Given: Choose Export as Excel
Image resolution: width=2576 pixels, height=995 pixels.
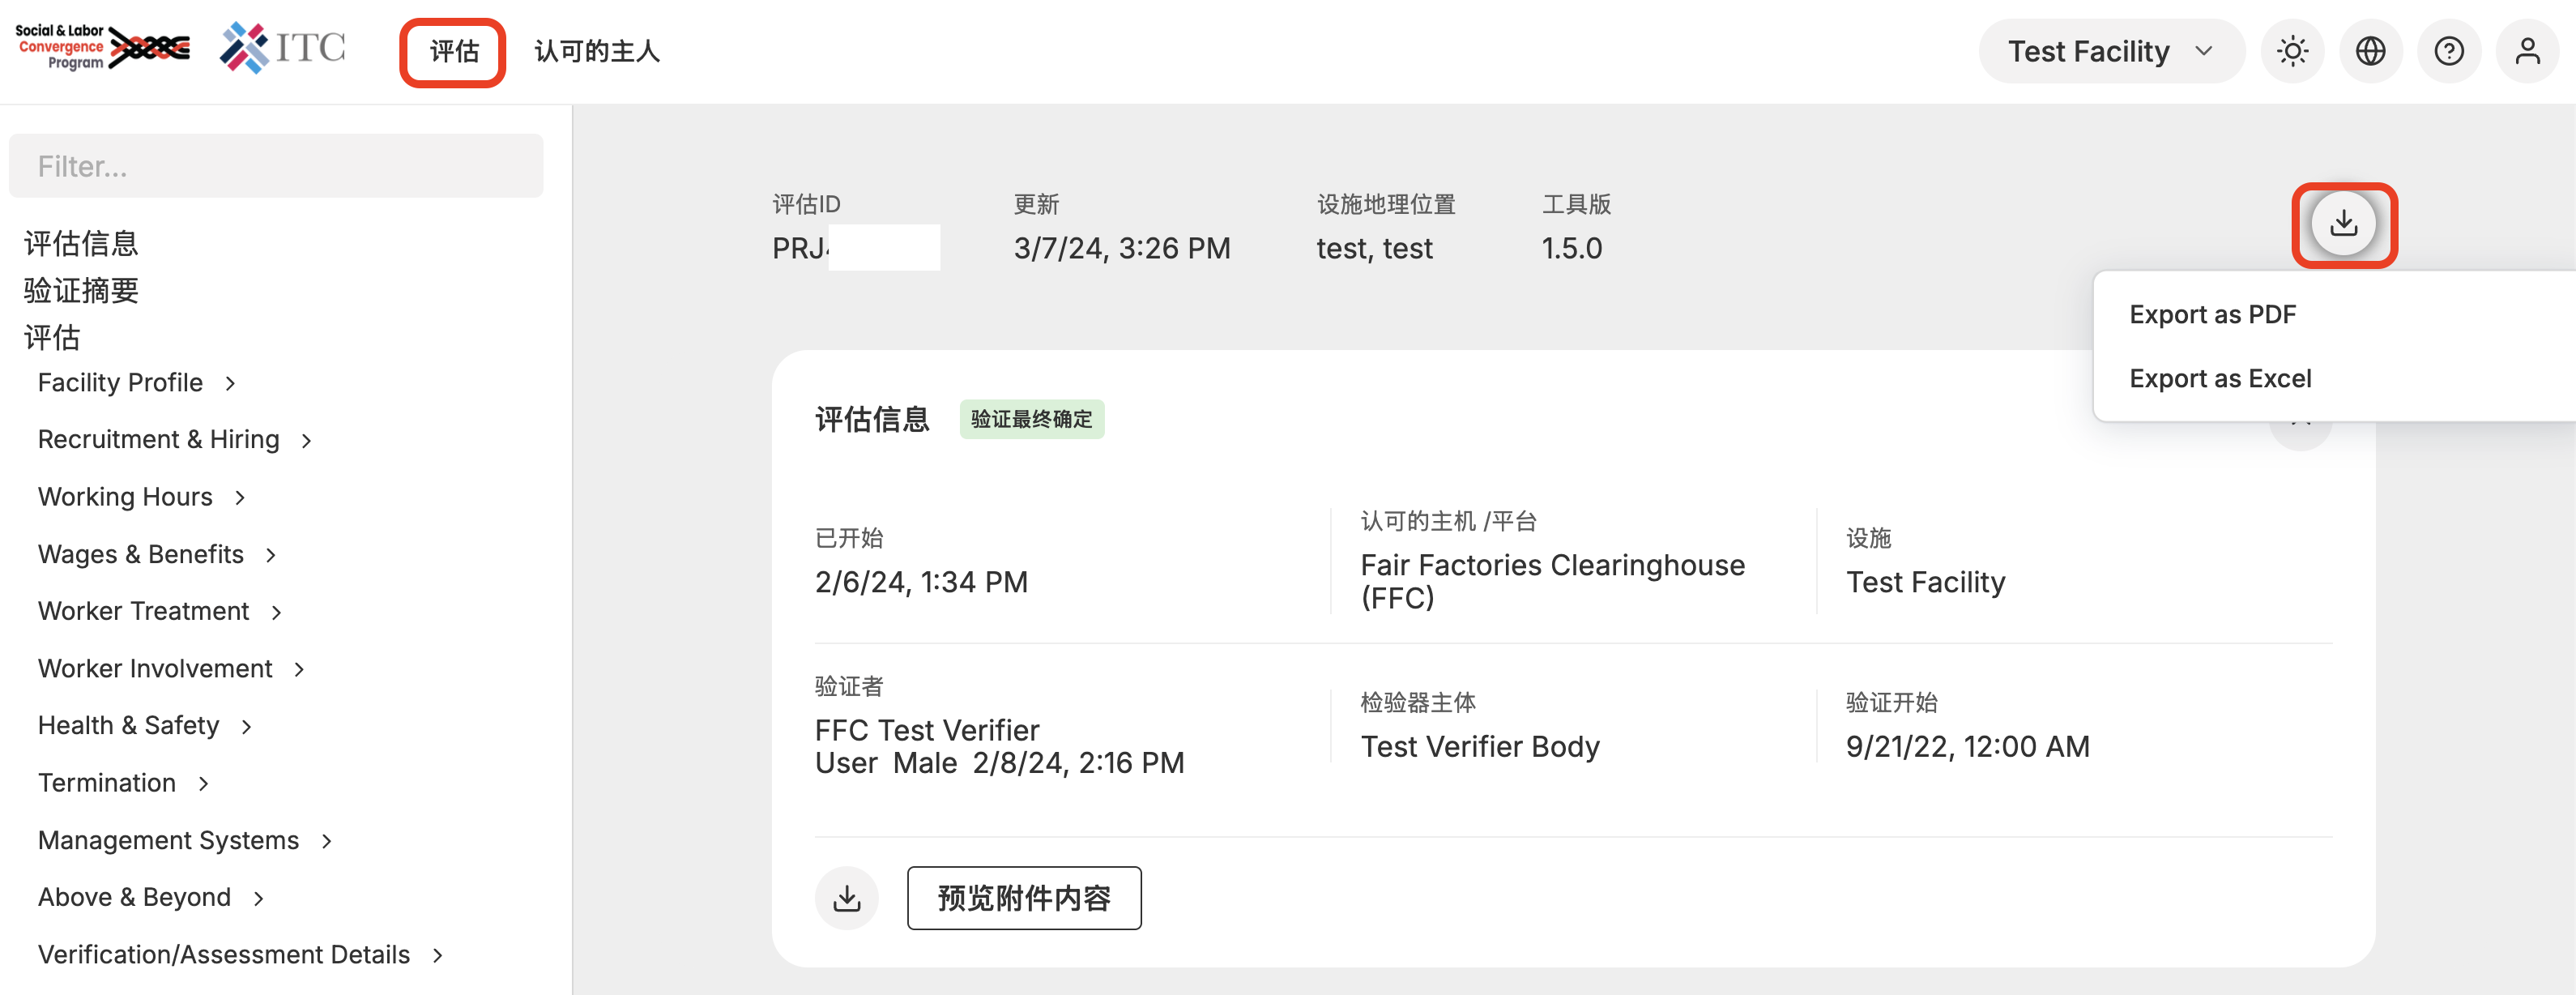Looking at the screenshot, I should (x=2220, y=379).
